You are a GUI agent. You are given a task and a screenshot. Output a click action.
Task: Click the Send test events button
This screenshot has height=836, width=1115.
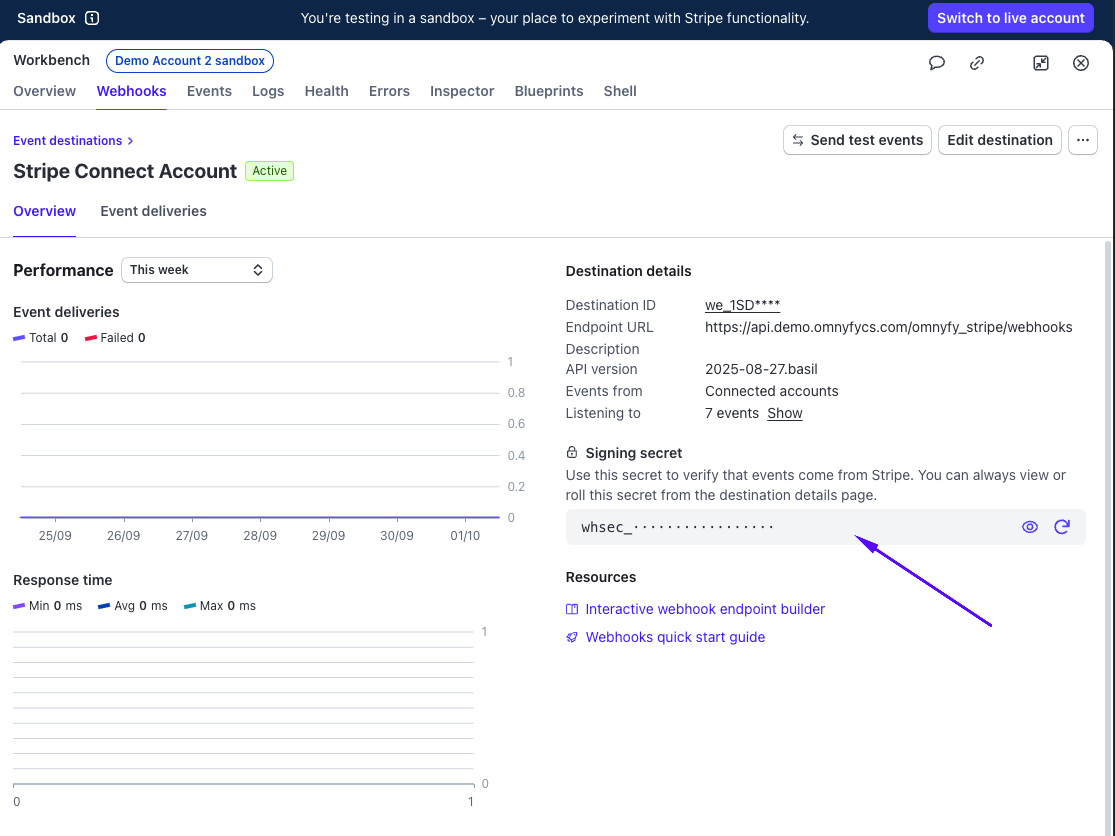click(857, 140)
